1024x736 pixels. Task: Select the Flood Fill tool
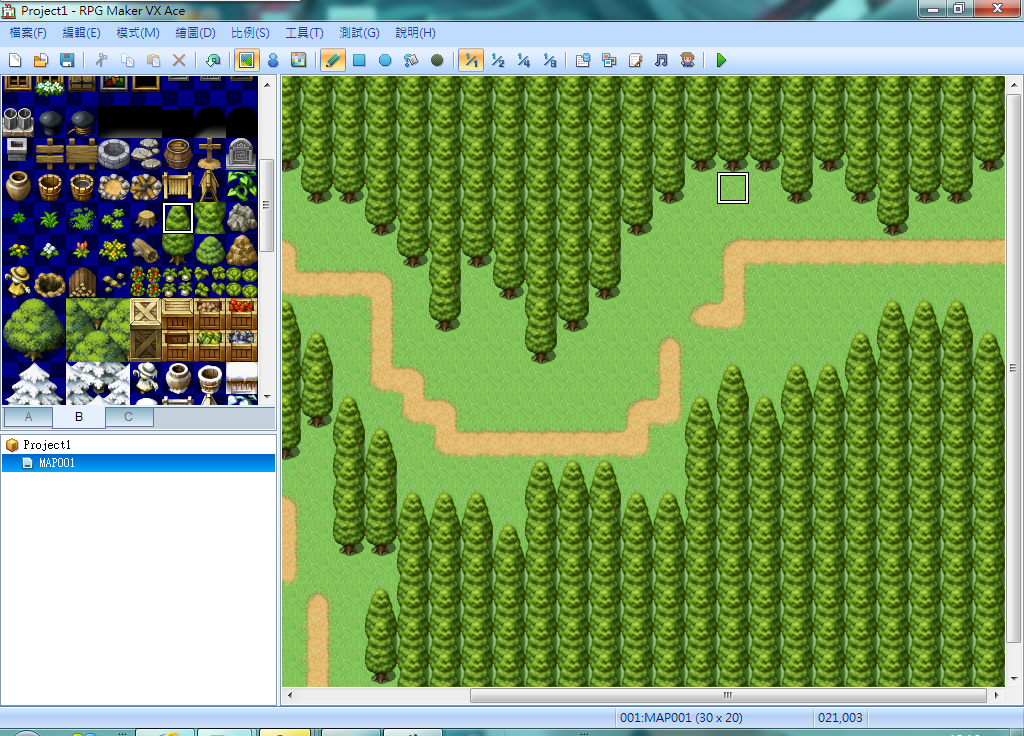tap(411, 61)
